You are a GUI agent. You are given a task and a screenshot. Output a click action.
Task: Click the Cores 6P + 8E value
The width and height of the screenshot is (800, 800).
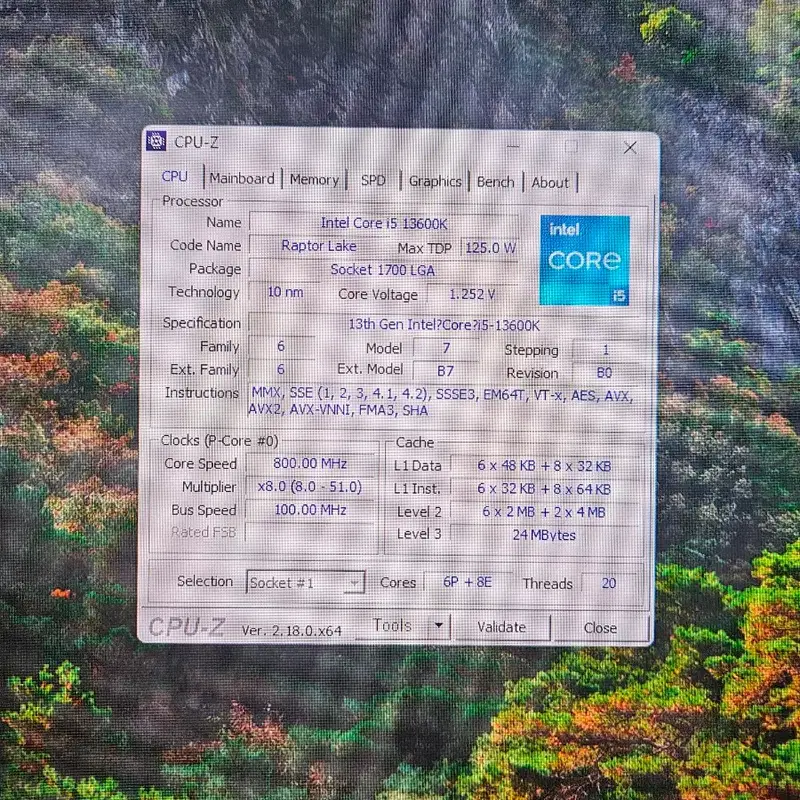click(x=467, y=582)
